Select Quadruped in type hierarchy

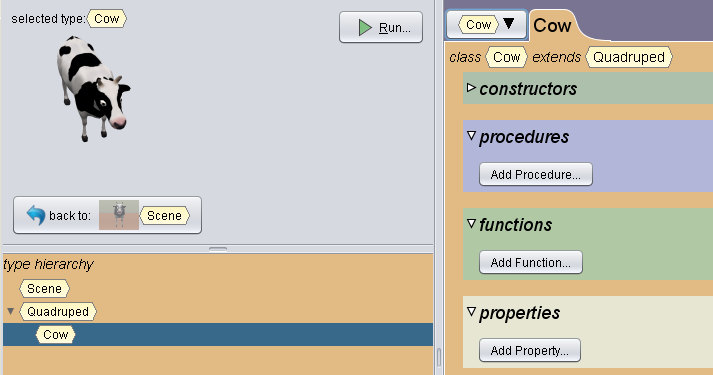58,311
